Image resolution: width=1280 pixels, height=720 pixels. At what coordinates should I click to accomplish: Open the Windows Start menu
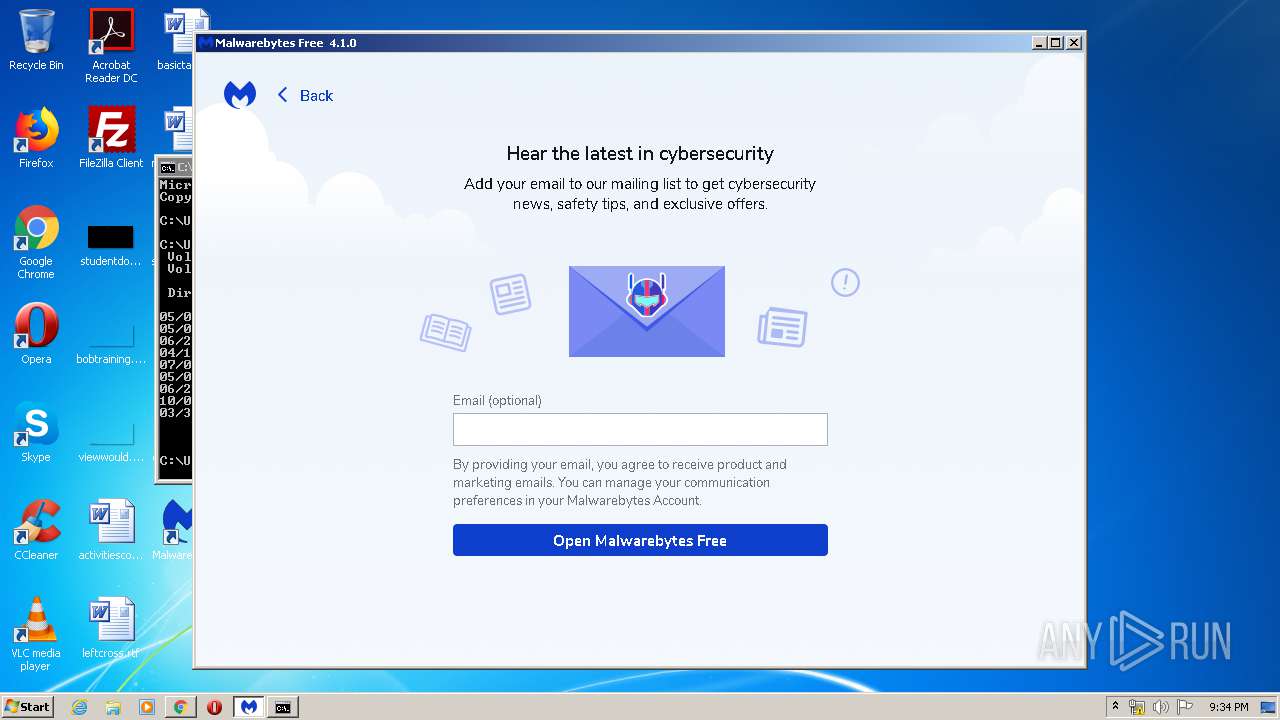click(x=28, y=707)
